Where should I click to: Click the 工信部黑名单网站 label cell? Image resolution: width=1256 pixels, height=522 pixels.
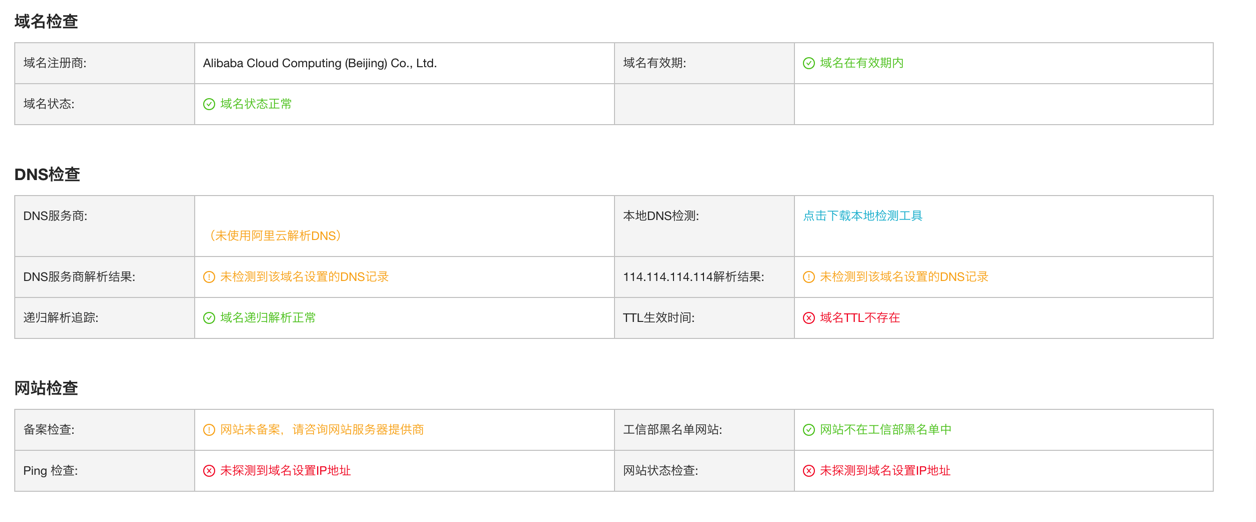[x=672, y=430]
